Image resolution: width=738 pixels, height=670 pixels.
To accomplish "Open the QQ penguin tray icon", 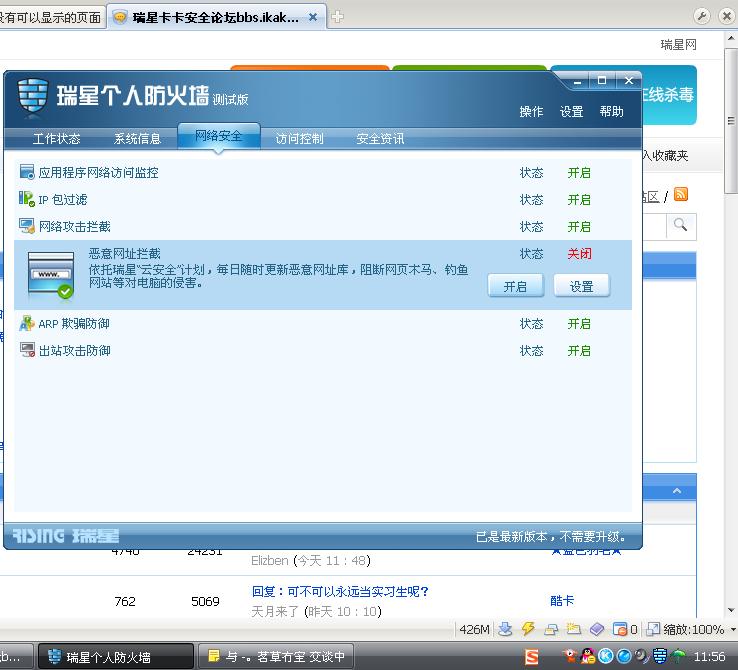I will 588,655.
